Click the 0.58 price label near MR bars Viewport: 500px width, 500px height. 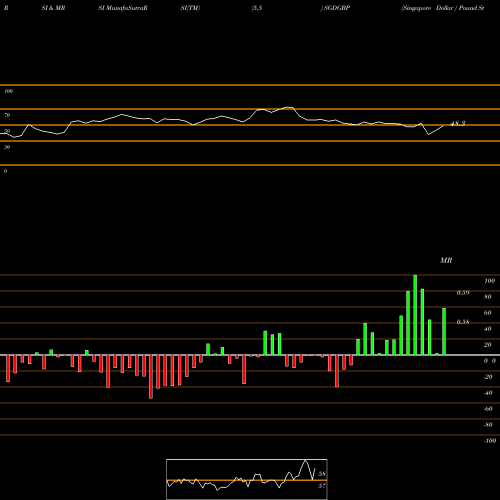tap(463, 322)
